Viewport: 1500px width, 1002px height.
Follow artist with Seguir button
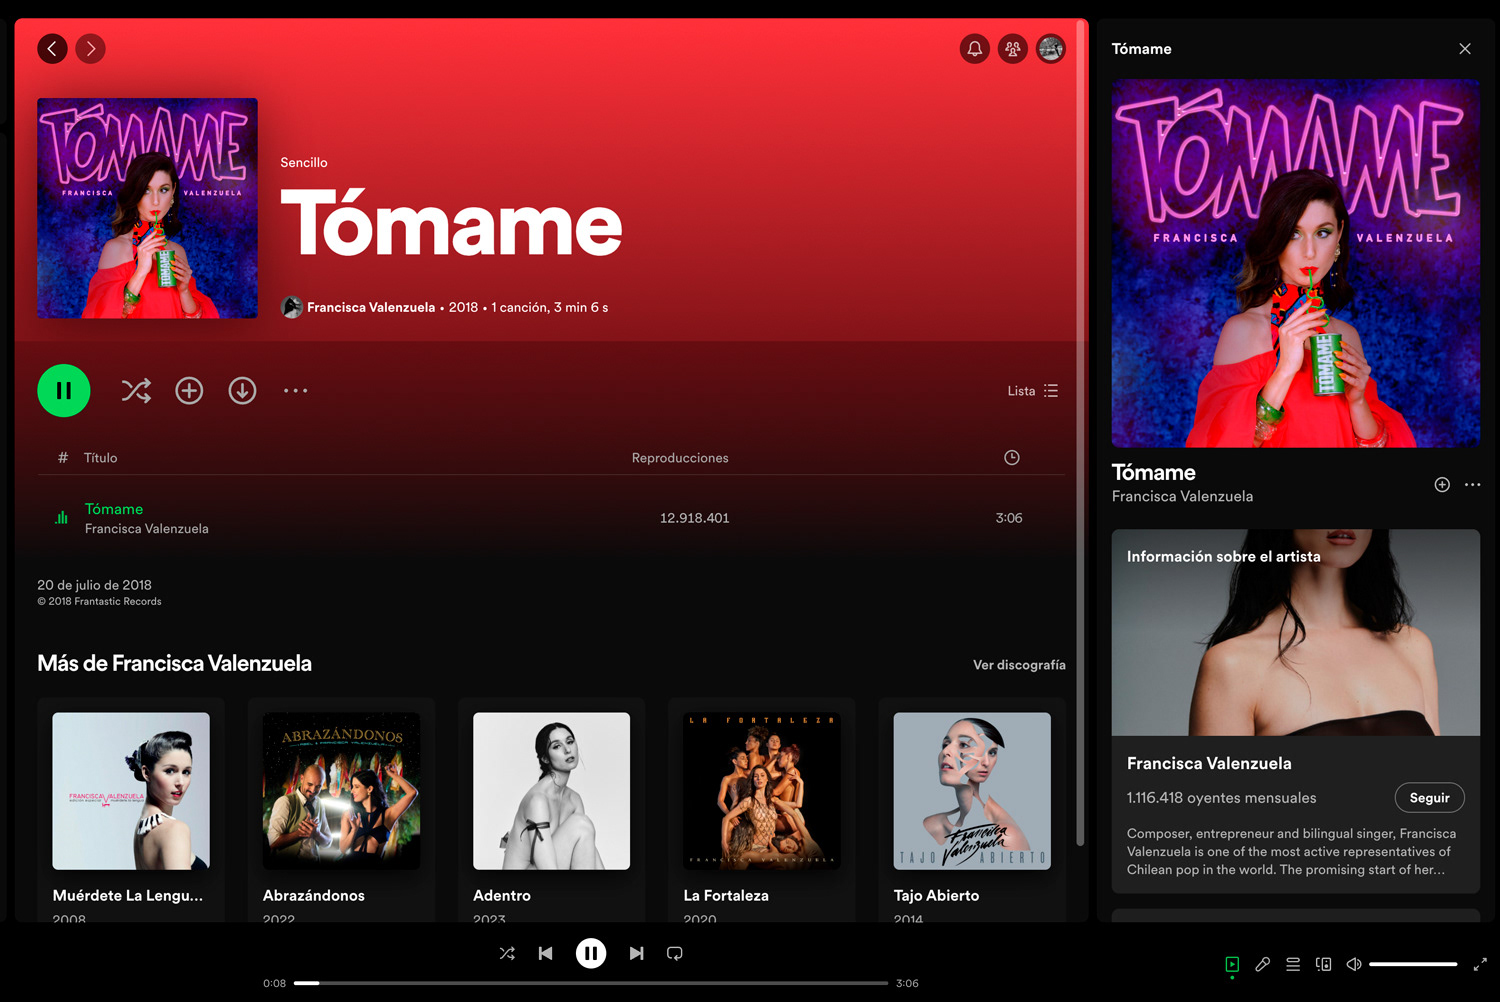coord(1429,798)
